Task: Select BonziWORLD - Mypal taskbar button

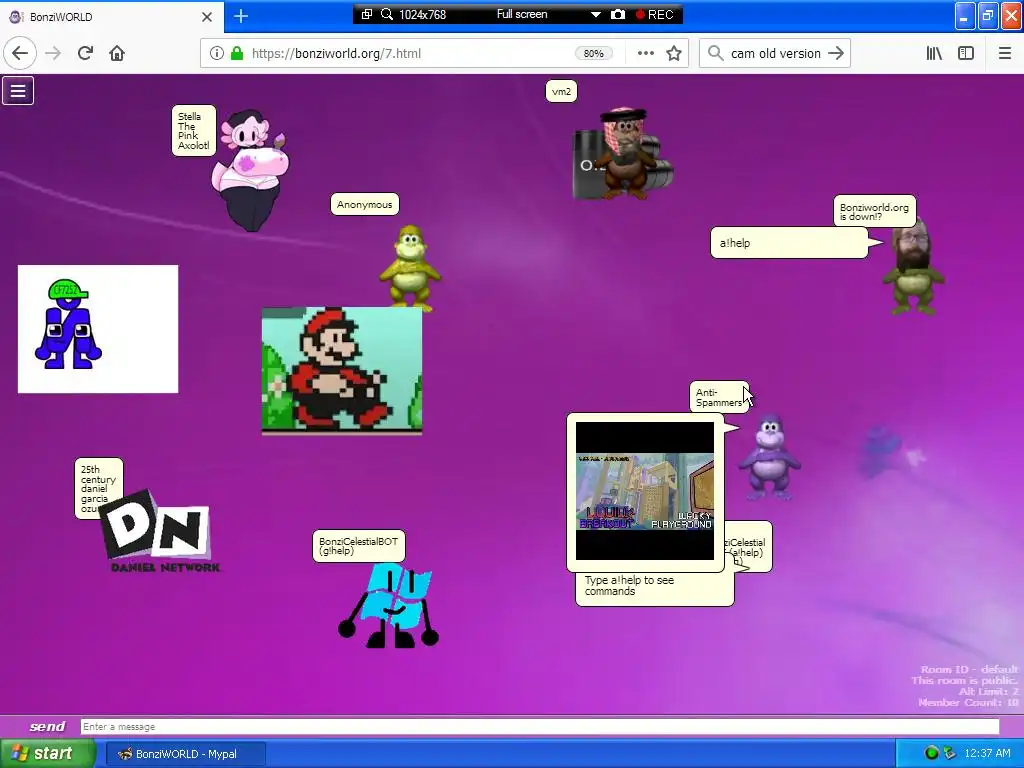Action: point(186,754)
